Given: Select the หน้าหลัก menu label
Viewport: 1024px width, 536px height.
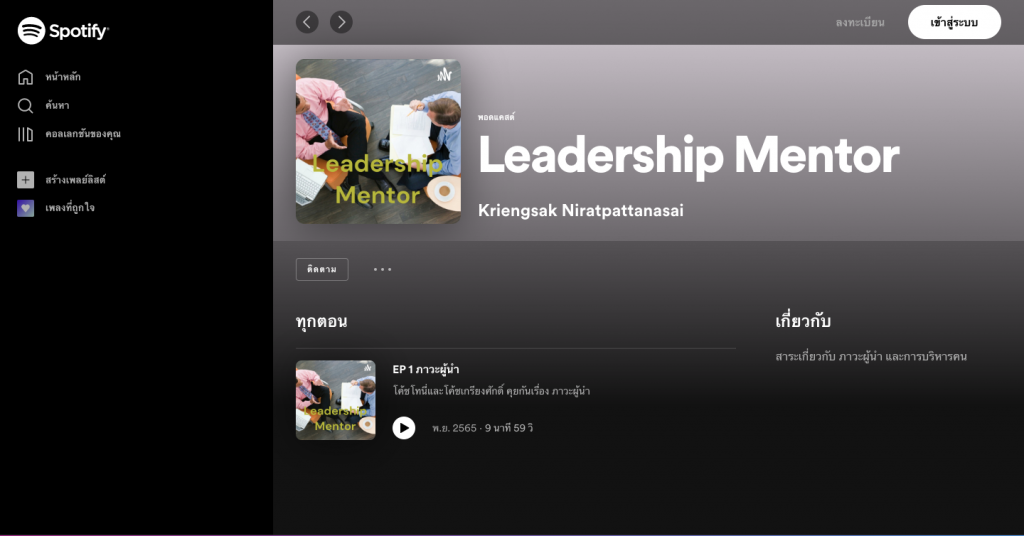Looking at the screenshot, I should 63,77.
